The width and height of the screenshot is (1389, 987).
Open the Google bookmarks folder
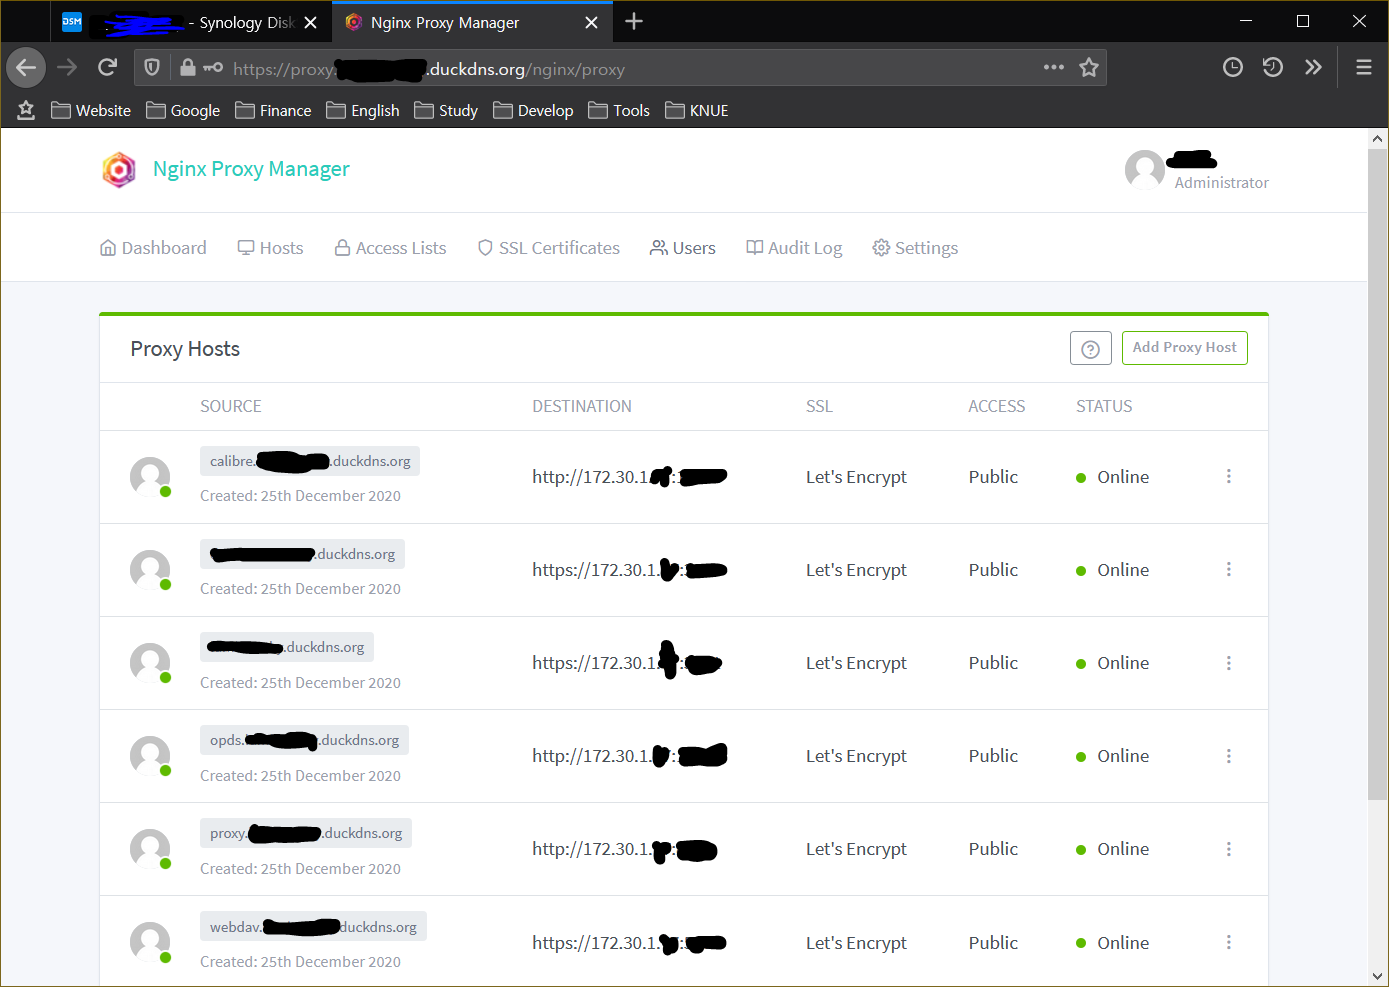coord(183,110)
